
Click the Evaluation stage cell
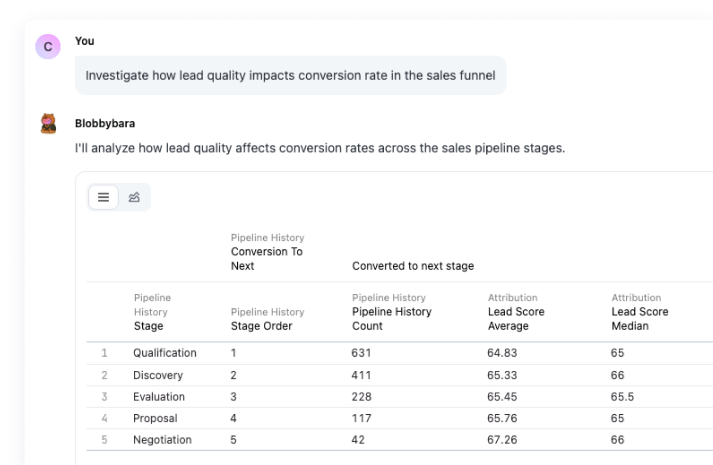[159, 397]
